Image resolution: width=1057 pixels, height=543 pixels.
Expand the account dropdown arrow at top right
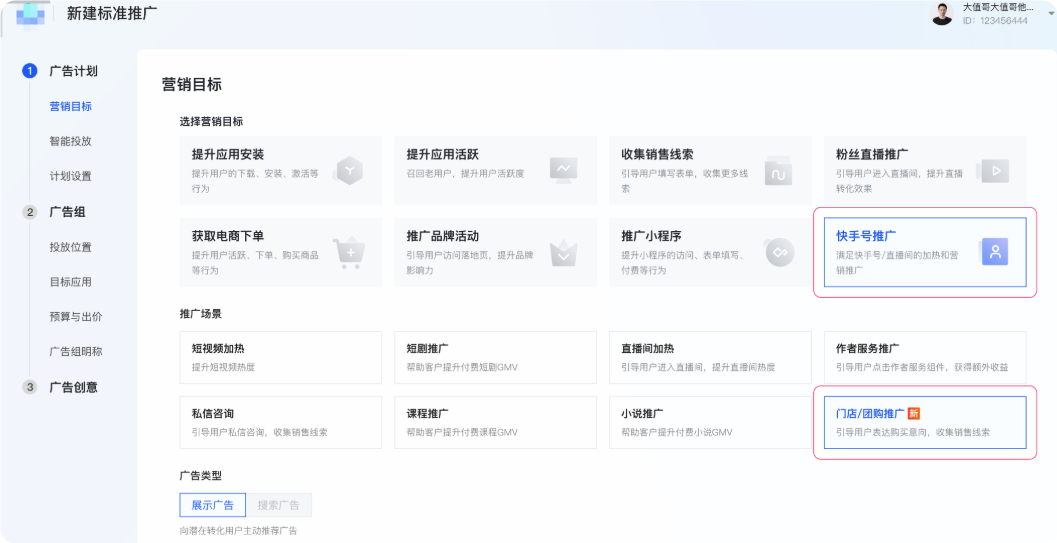pos(1051,13)
